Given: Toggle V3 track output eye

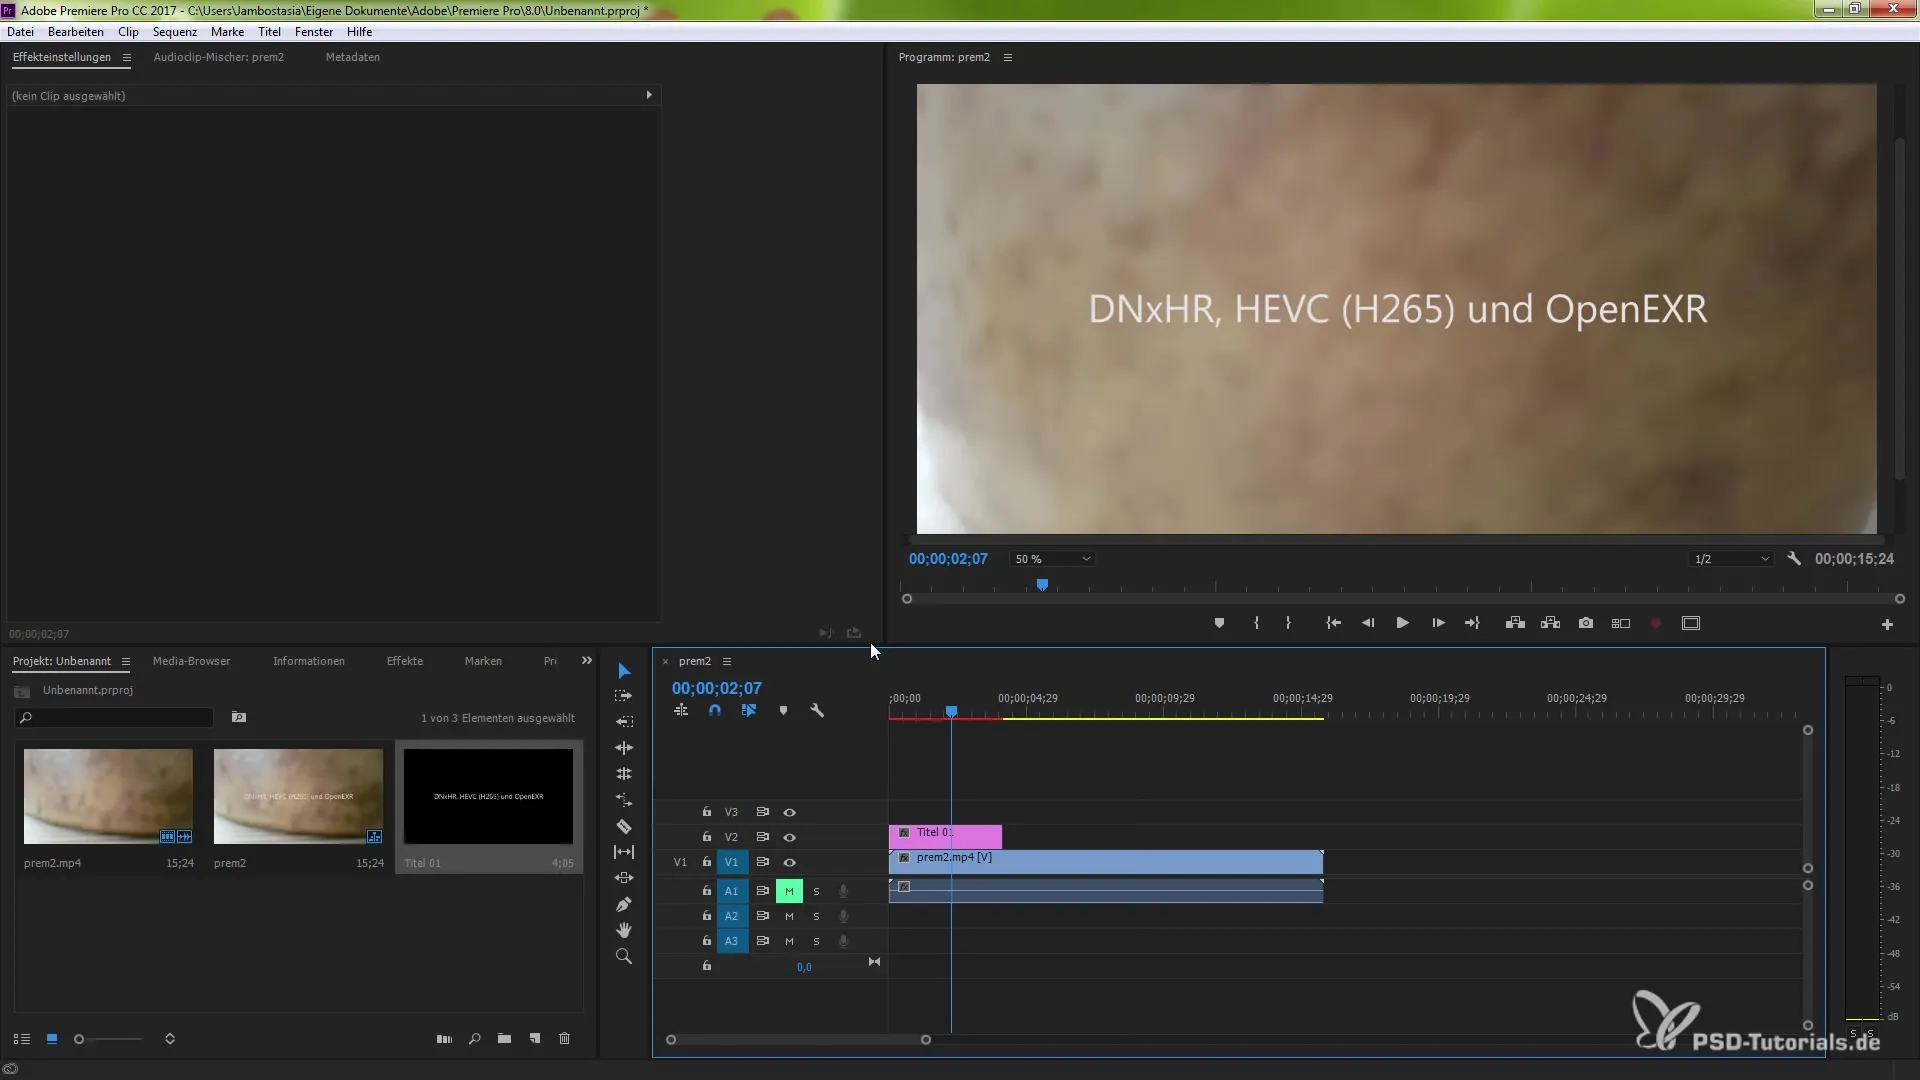Looking at the screenshot, I should pos(789,813).
